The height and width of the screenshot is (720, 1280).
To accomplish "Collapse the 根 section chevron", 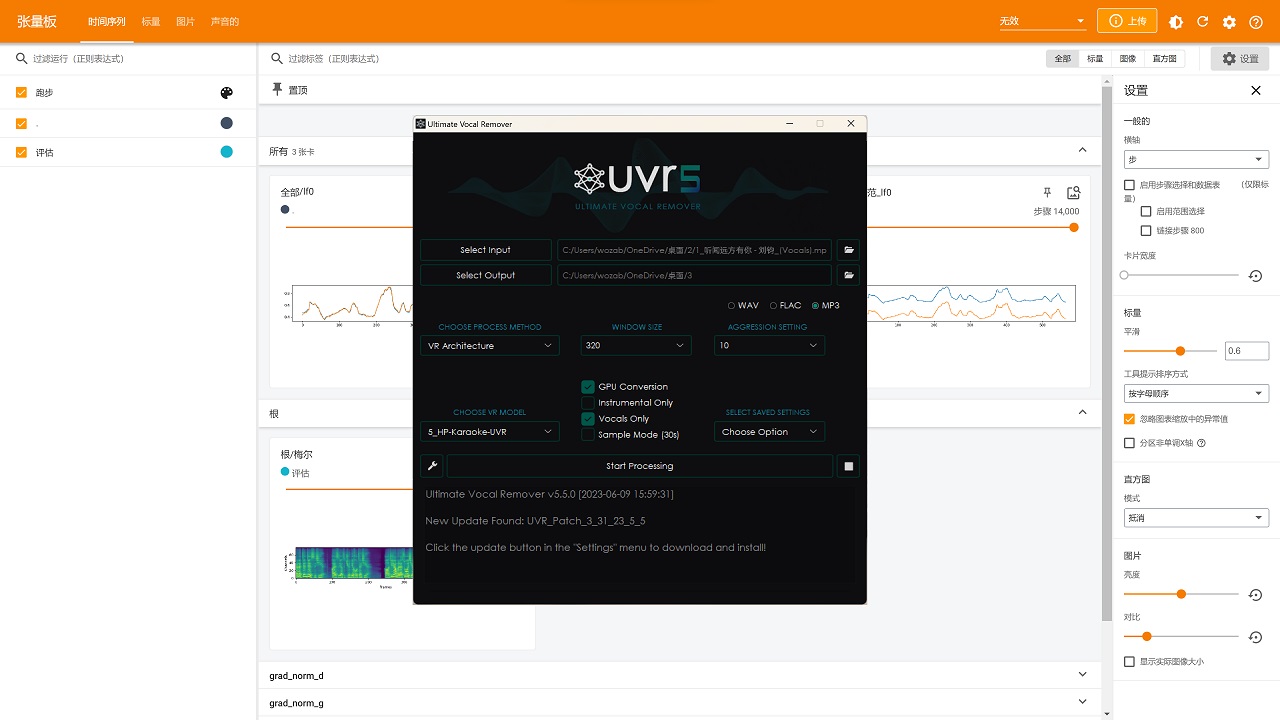I will [1082, 412].
